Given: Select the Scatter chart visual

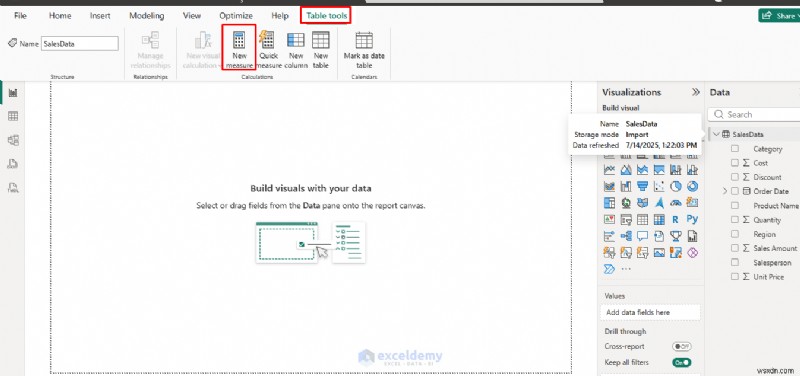Looking at the screenshot, I should point(659,186).
